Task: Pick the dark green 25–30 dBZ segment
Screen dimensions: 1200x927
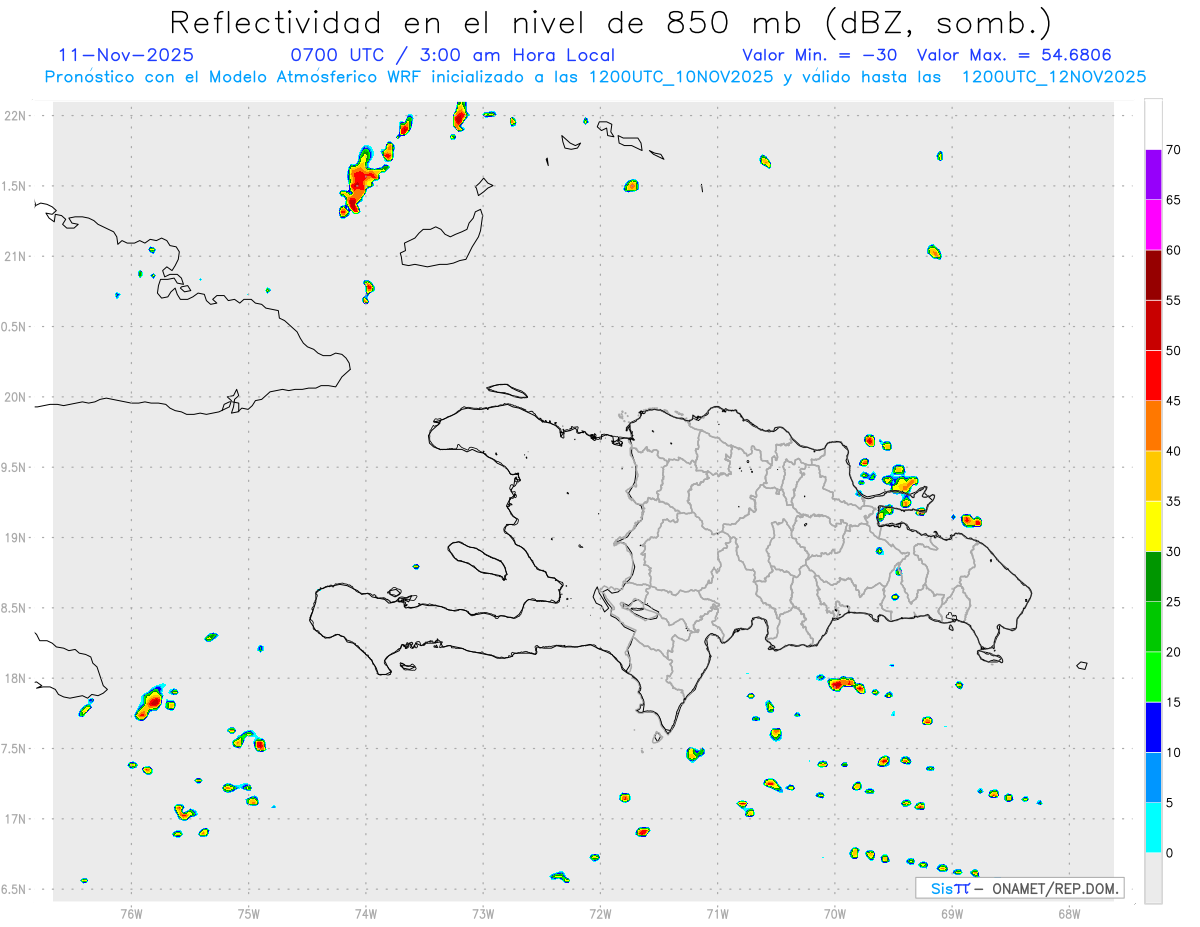Action: [x=1153, y=577]
